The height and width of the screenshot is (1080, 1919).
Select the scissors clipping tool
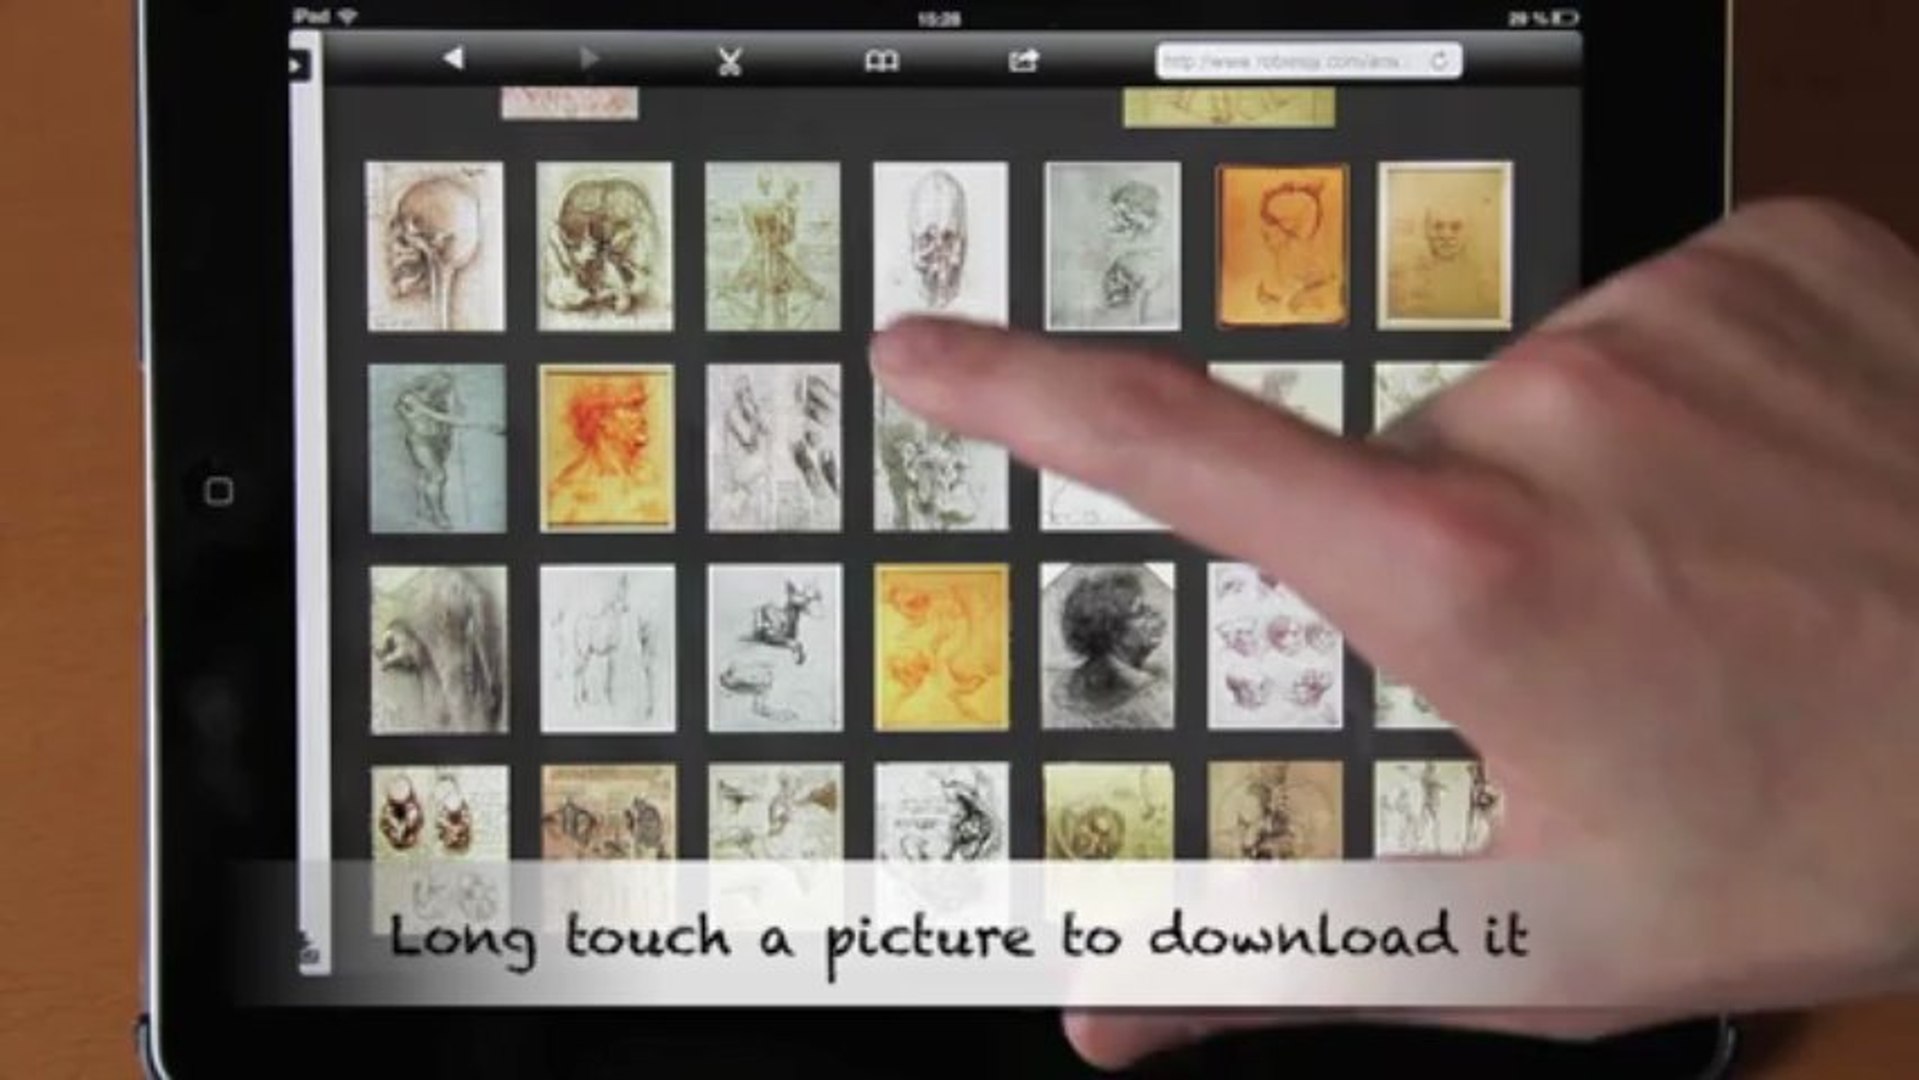coord(730,62)
